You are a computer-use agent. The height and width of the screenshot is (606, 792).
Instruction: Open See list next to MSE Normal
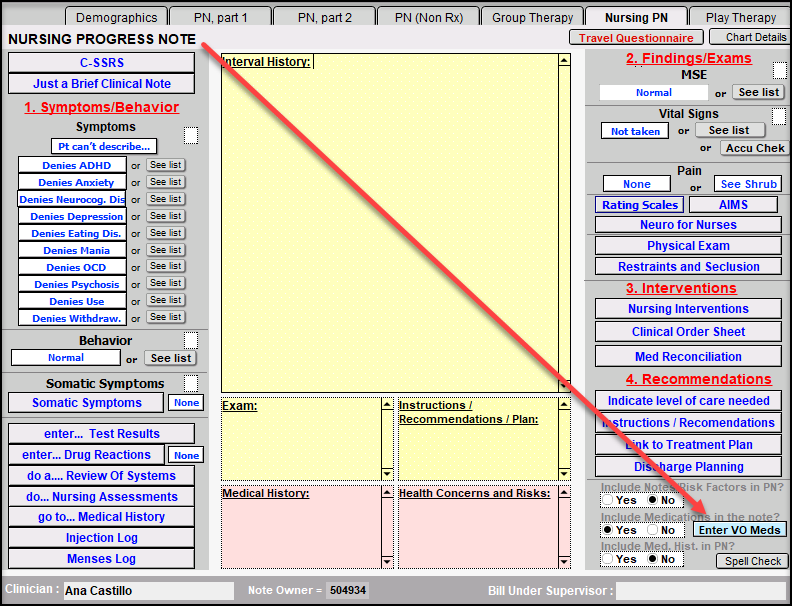(759, 92)
